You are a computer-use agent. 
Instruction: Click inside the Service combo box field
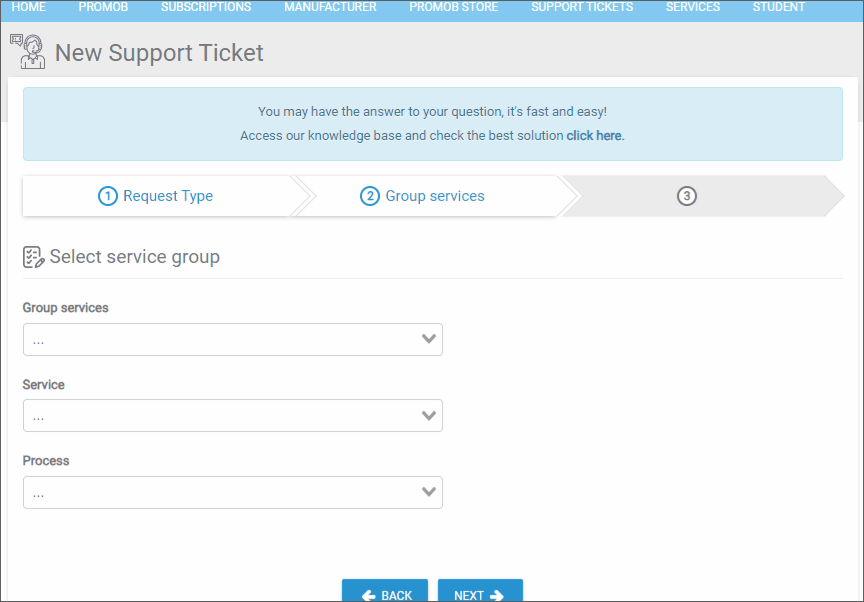[x=233, y=415]
